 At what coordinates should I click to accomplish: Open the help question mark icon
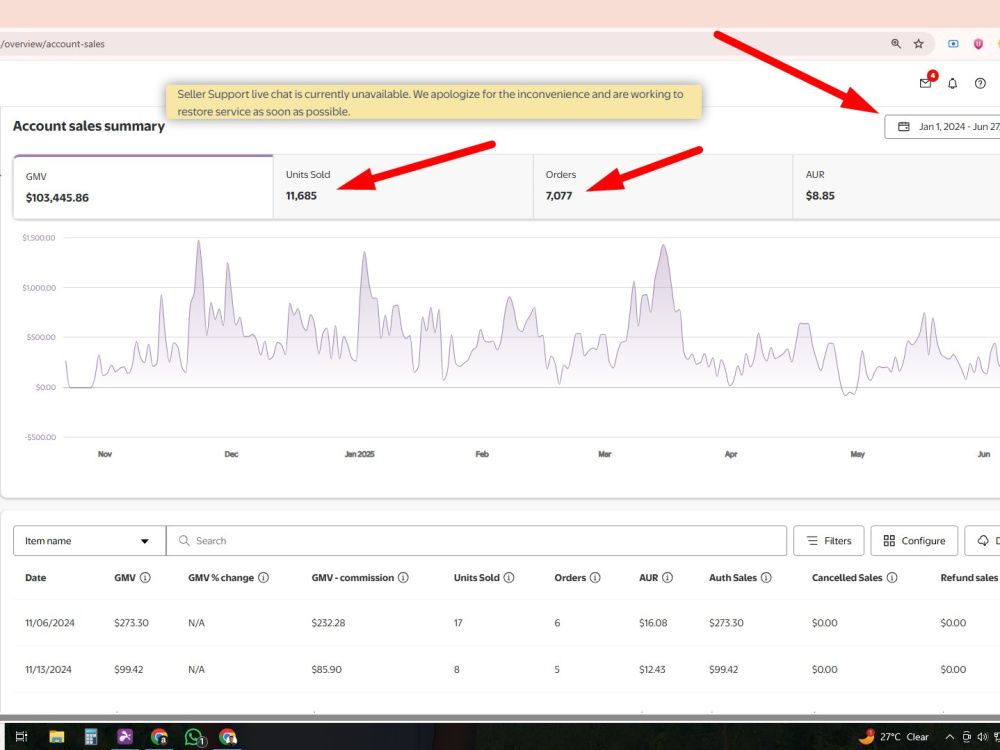pos(980,84)
